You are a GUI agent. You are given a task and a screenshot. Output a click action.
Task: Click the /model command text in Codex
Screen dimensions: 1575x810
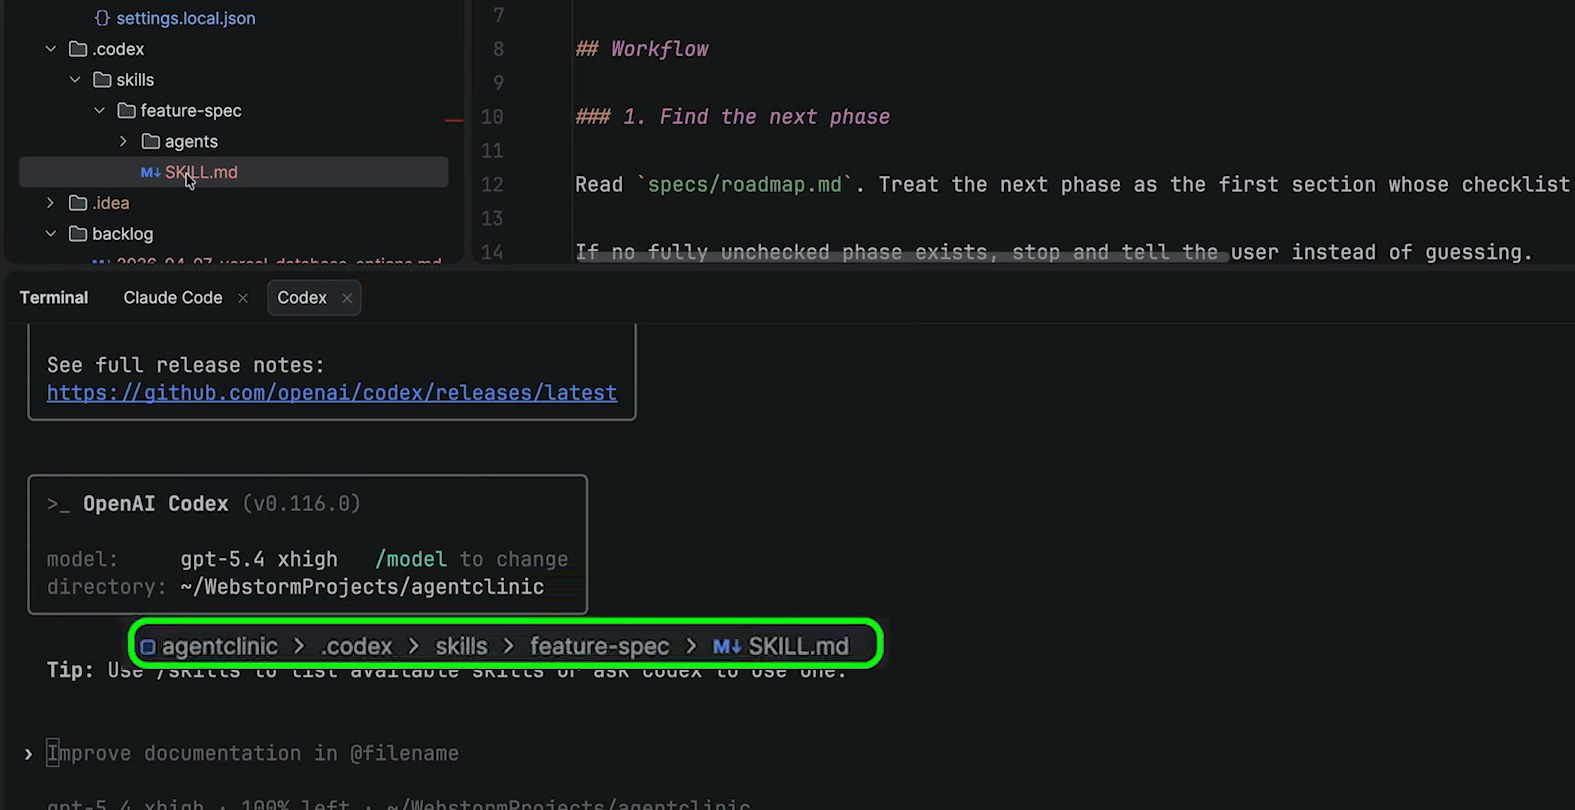[411, 559]
